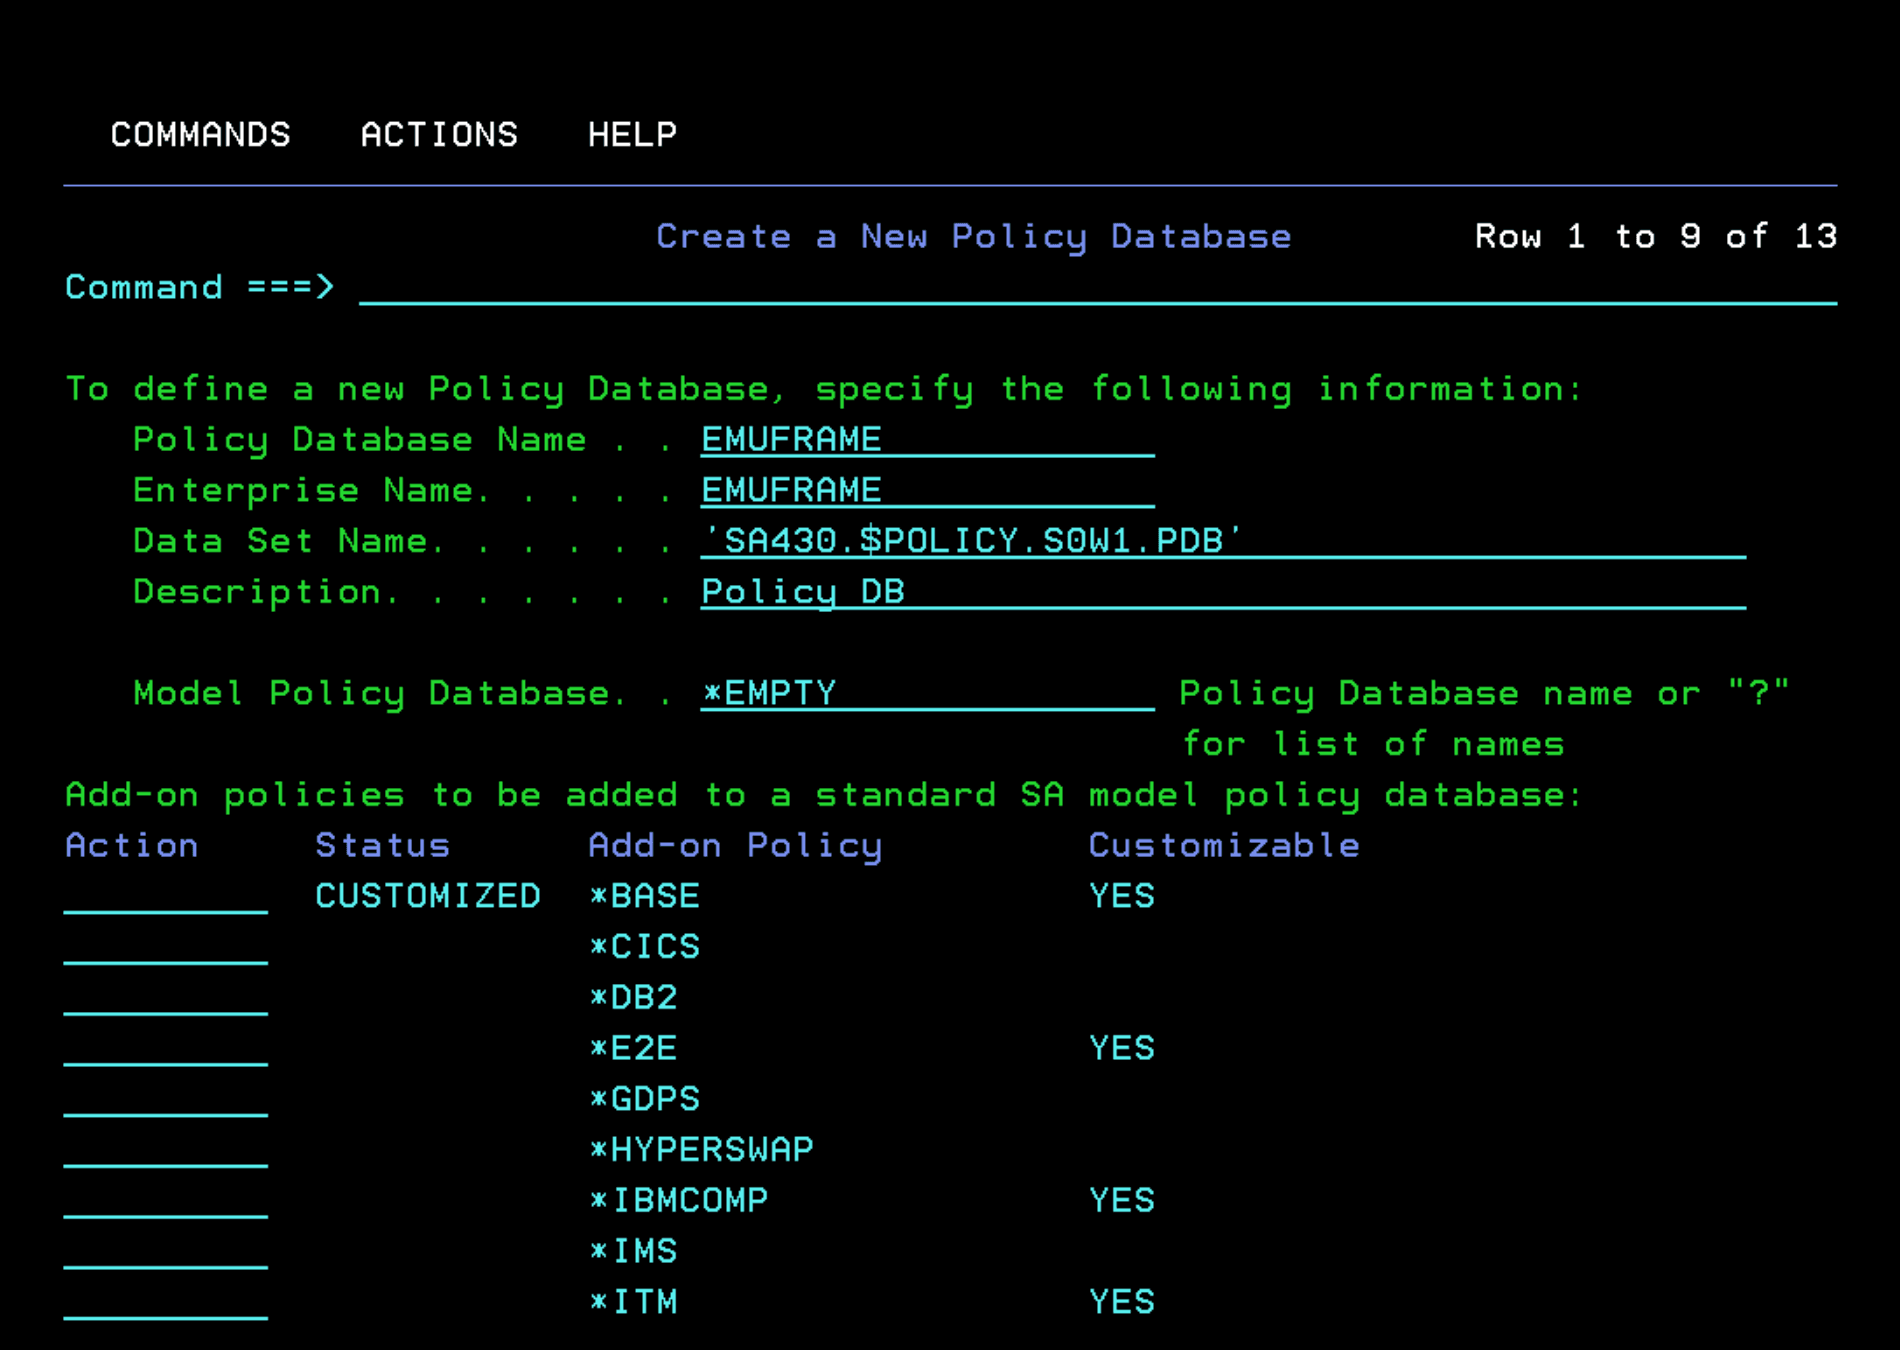Screen dimensions: 1900x1350
Task: Click the CUSTOMIZED status of *BASE
Action: point(428,896)
